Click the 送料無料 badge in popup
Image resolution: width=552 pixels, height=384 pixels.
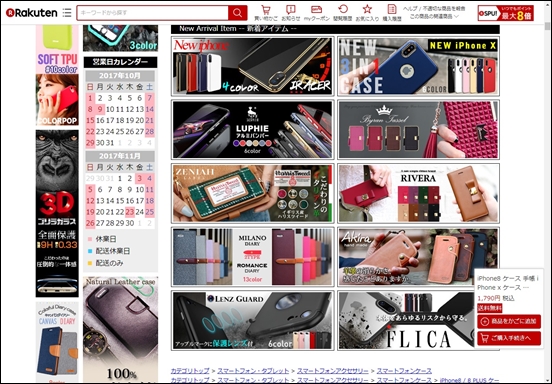click(x=490, y=308)
